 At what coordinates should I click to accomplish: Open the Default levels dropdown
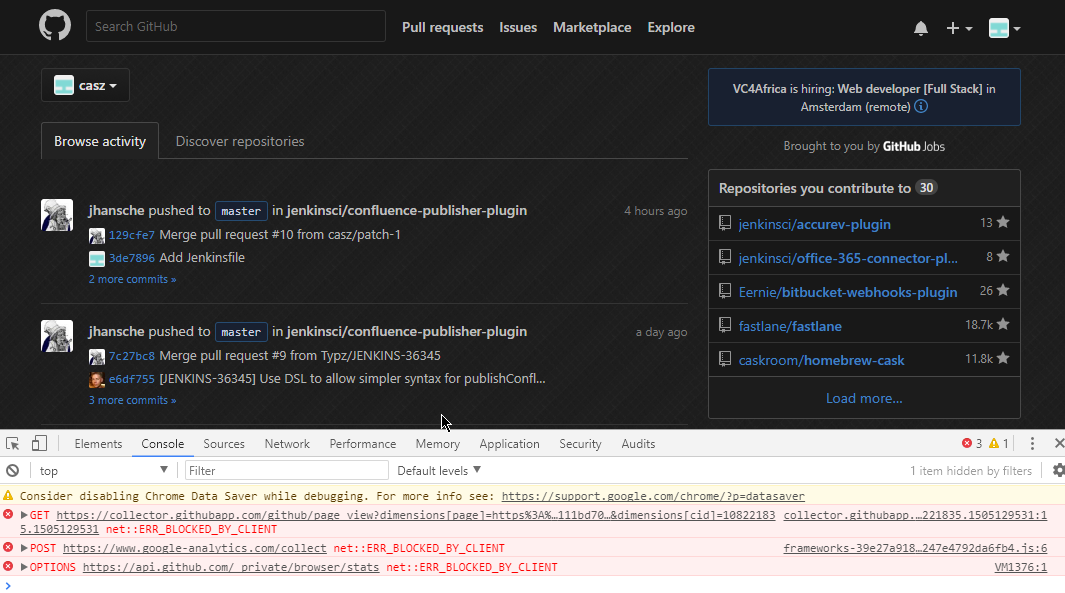coord(438,470)
